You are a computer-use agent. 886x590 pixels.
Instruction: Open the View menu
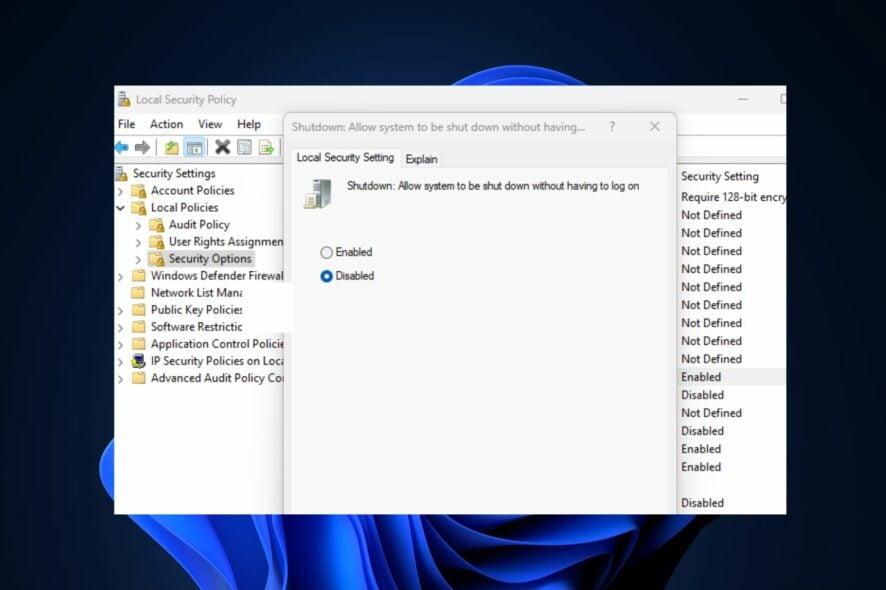(210, 123)
